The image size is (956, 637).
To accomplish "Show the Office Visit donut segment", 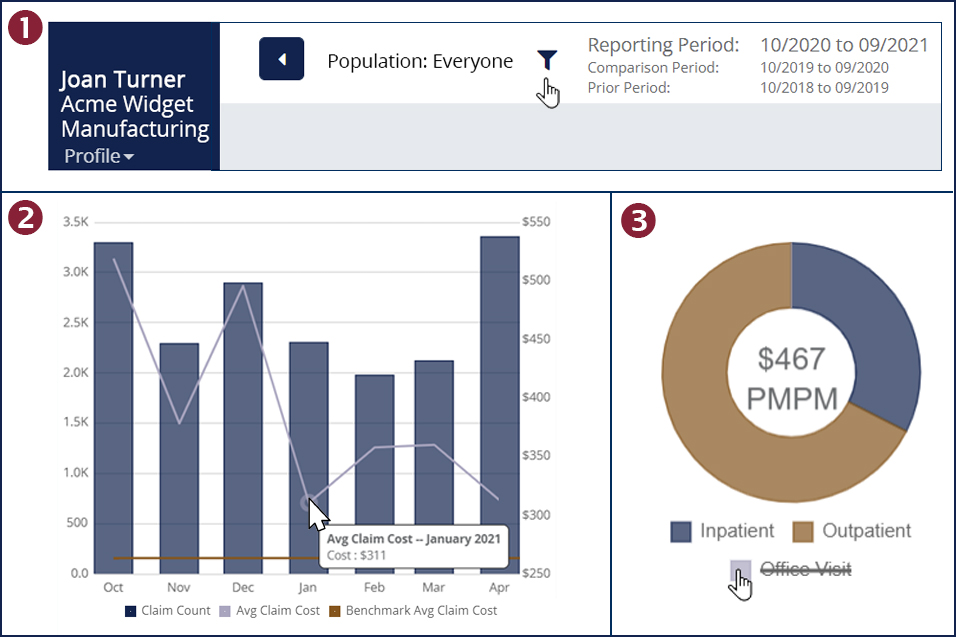I will (792, 570).
